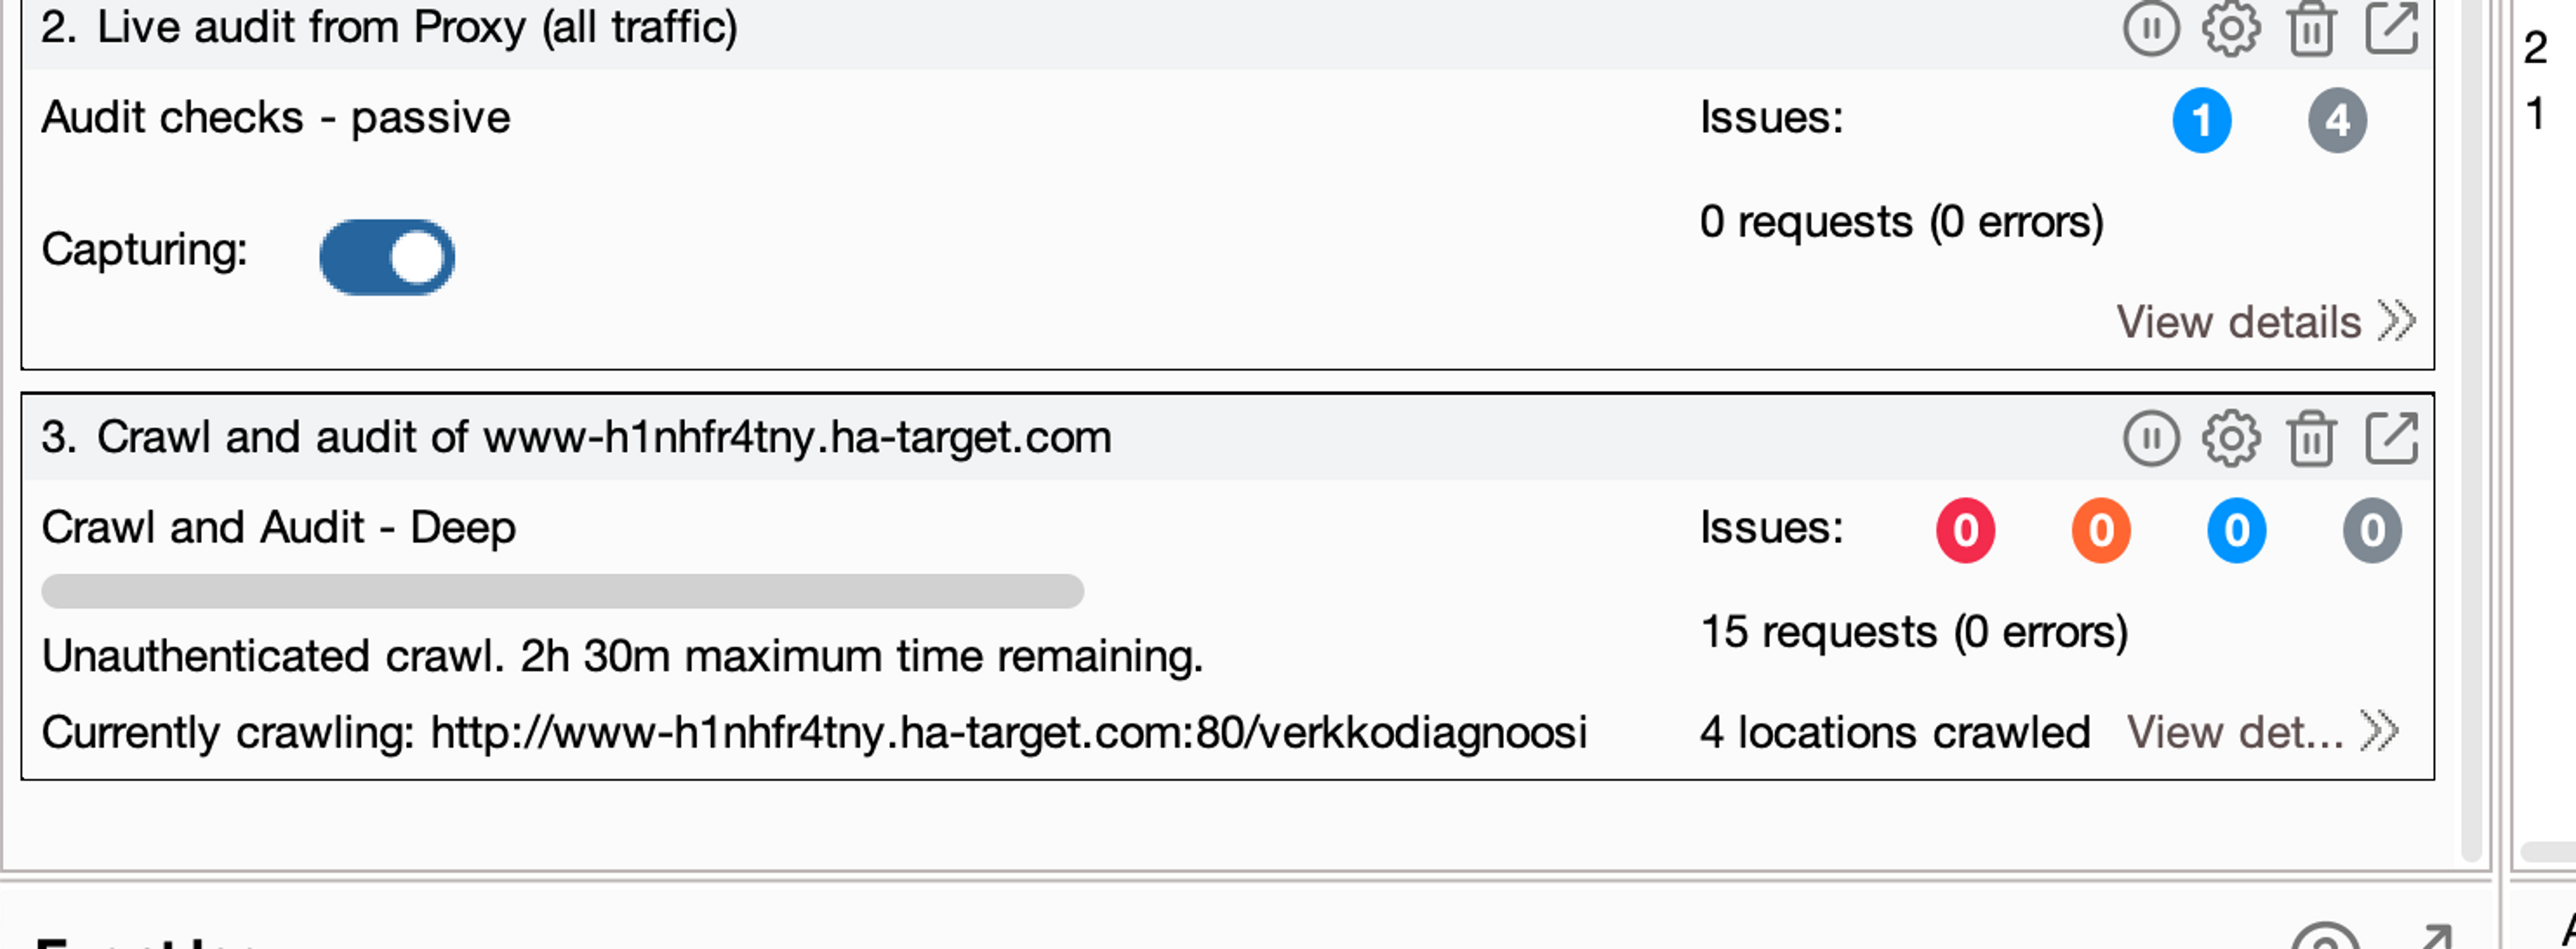Click the tasks panel vertical scrollbar
2576x949 pixels.
[x=2471, y=430]
